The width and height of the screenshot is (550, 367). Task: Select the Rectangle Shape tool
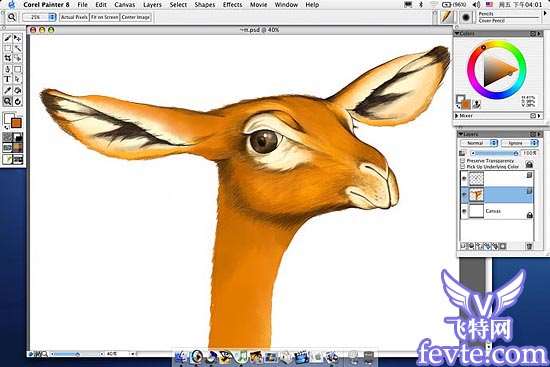tap(18, 69)
